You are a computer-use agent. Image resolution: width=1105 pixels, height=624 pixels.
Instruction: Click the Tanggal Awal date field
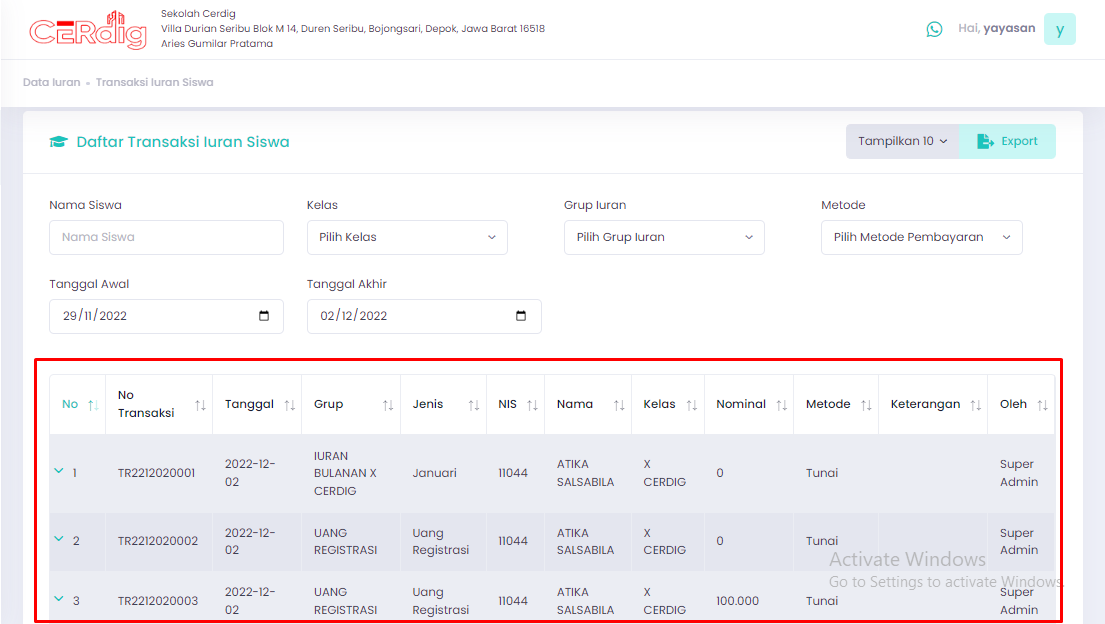pos(166,317)
